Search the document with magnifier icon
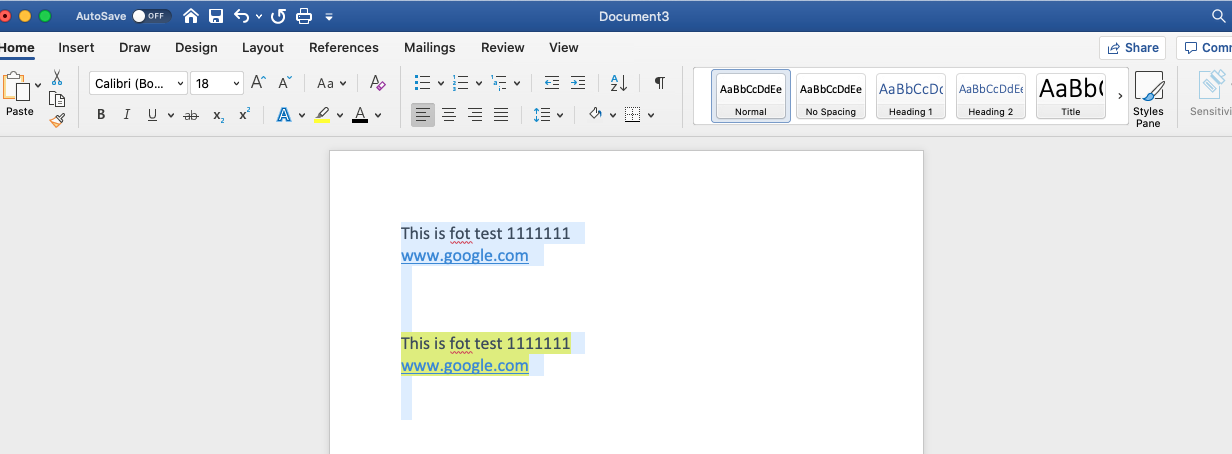The width and height of the screenshot is (1232, 454). point(1218,16)
